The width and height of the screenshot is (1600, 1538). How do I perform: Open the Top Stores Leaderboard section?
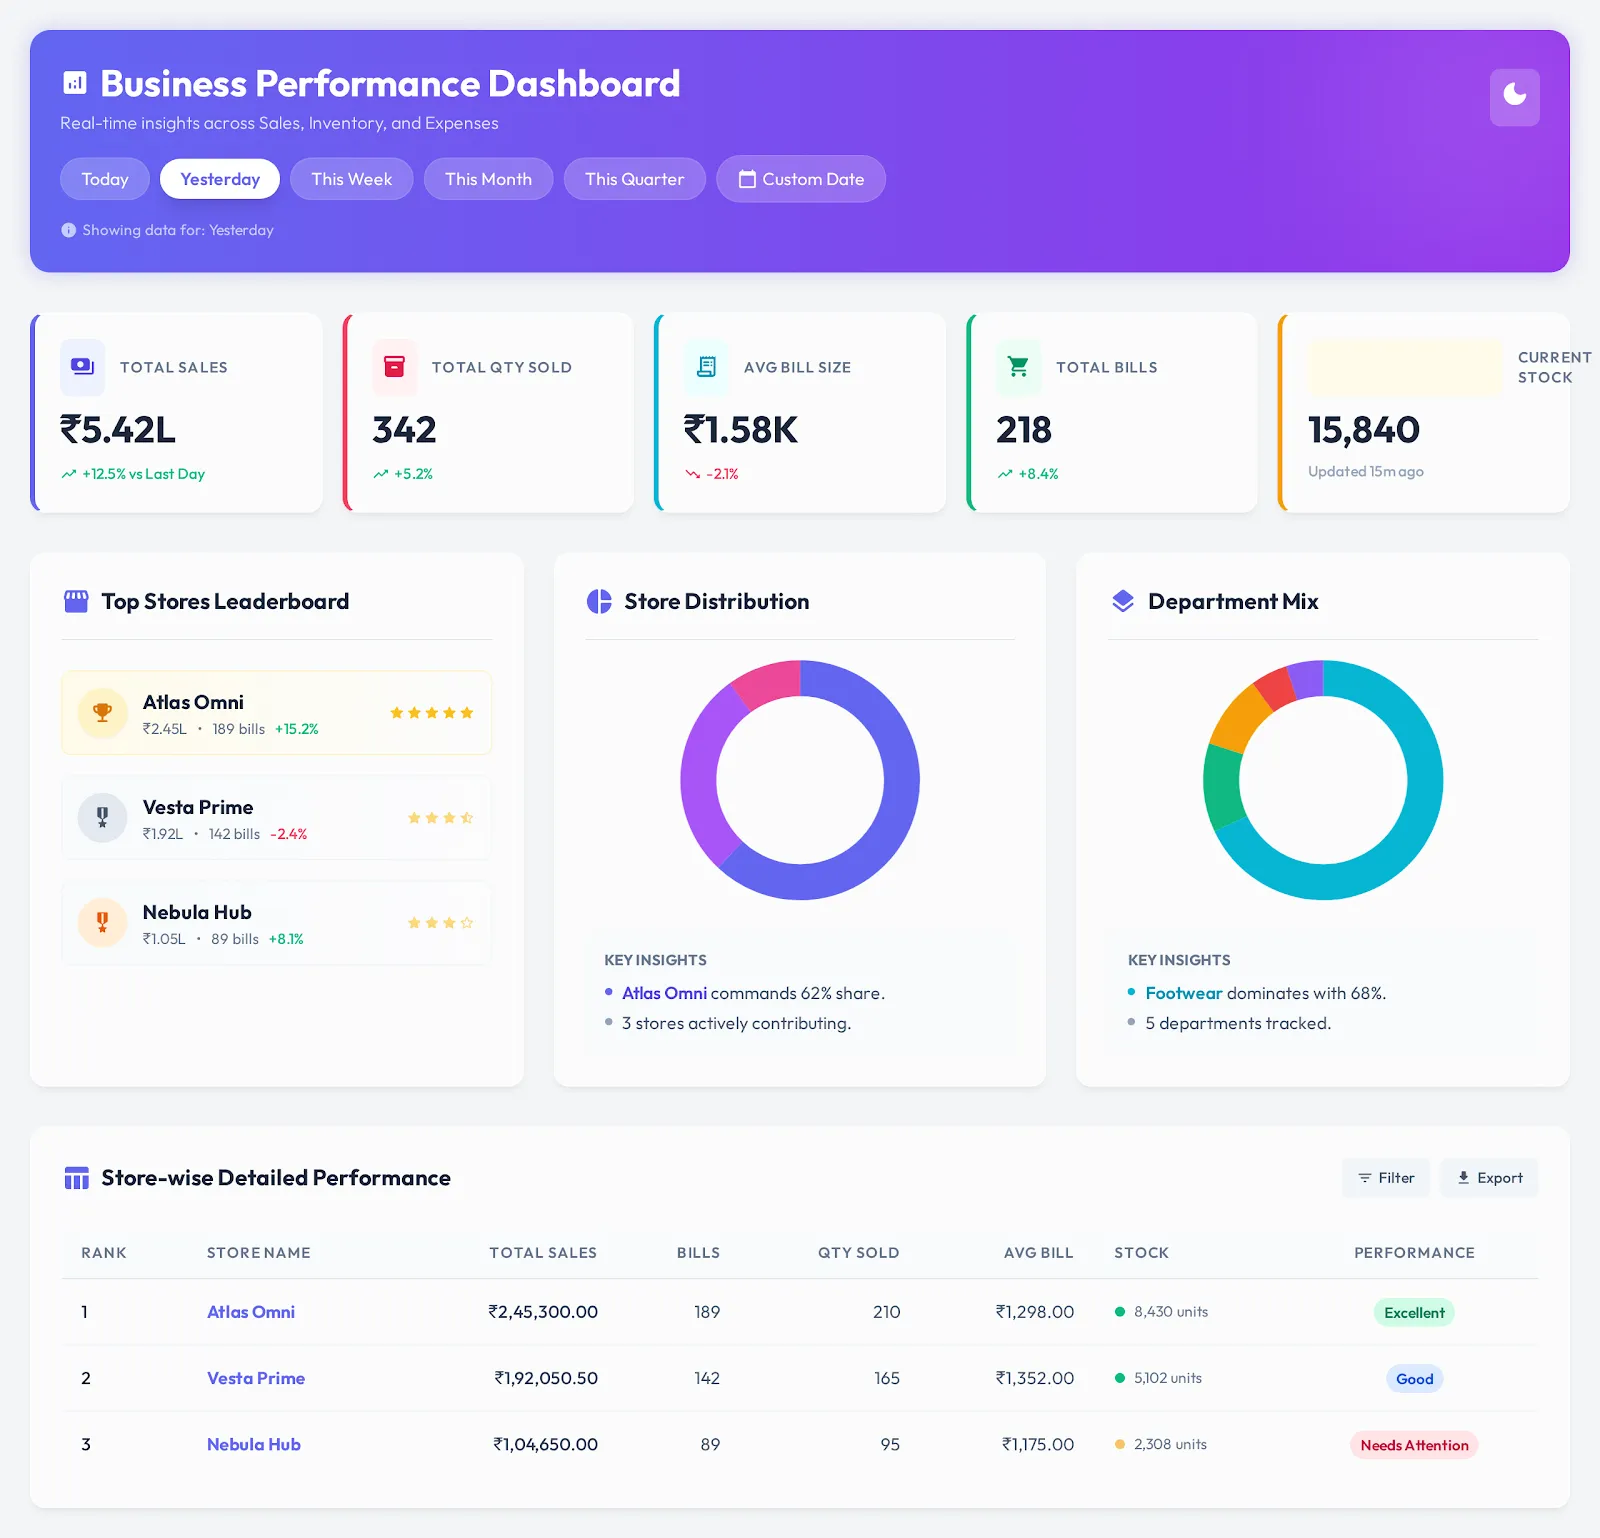225,601
